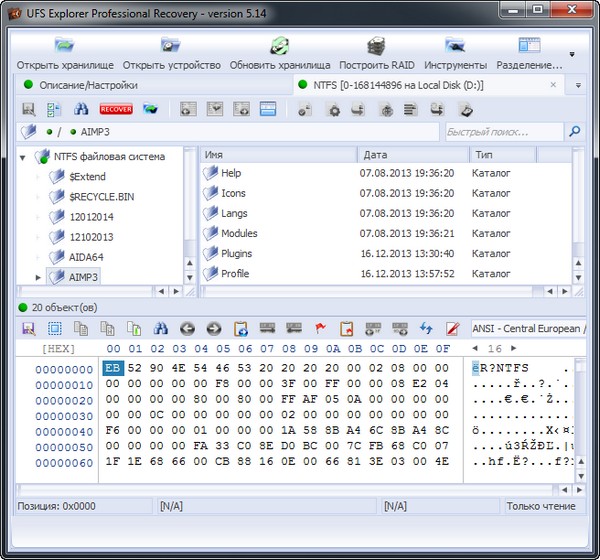Image resolution: width=600 pixels, height=560 pixels.
Task: Click the back arrow in hex toolbar
Action: (187, 328)
